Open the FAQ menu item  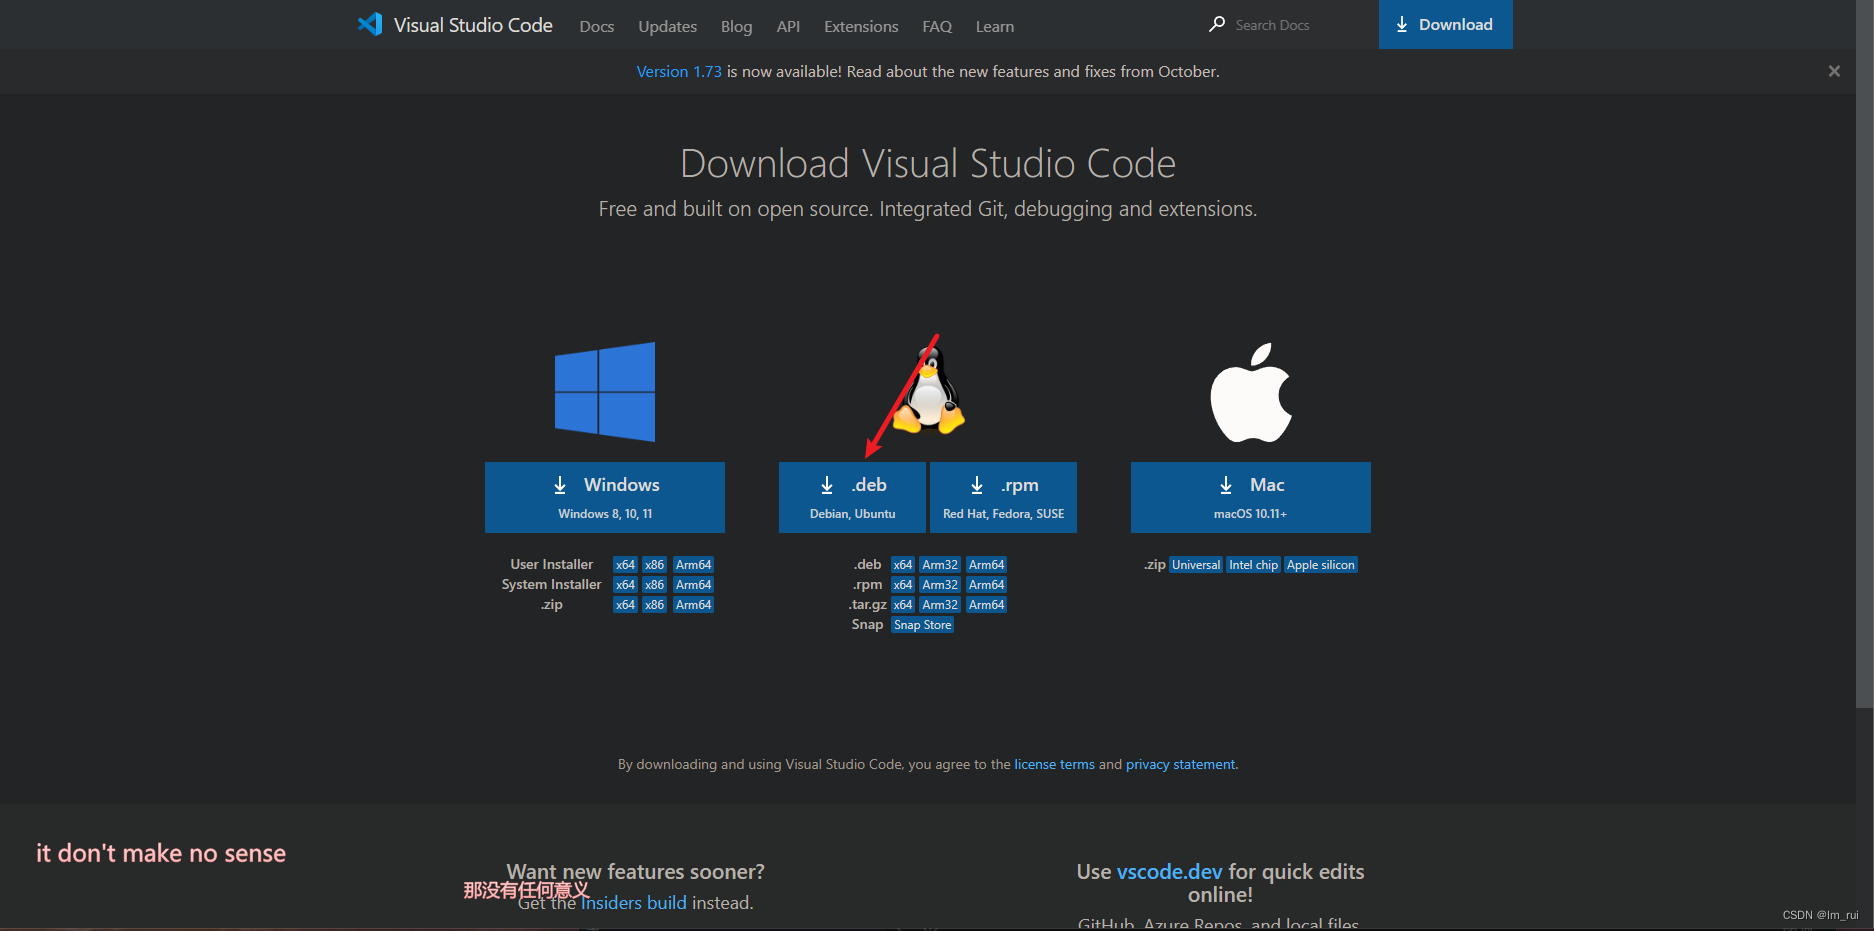tap(937, 26)
